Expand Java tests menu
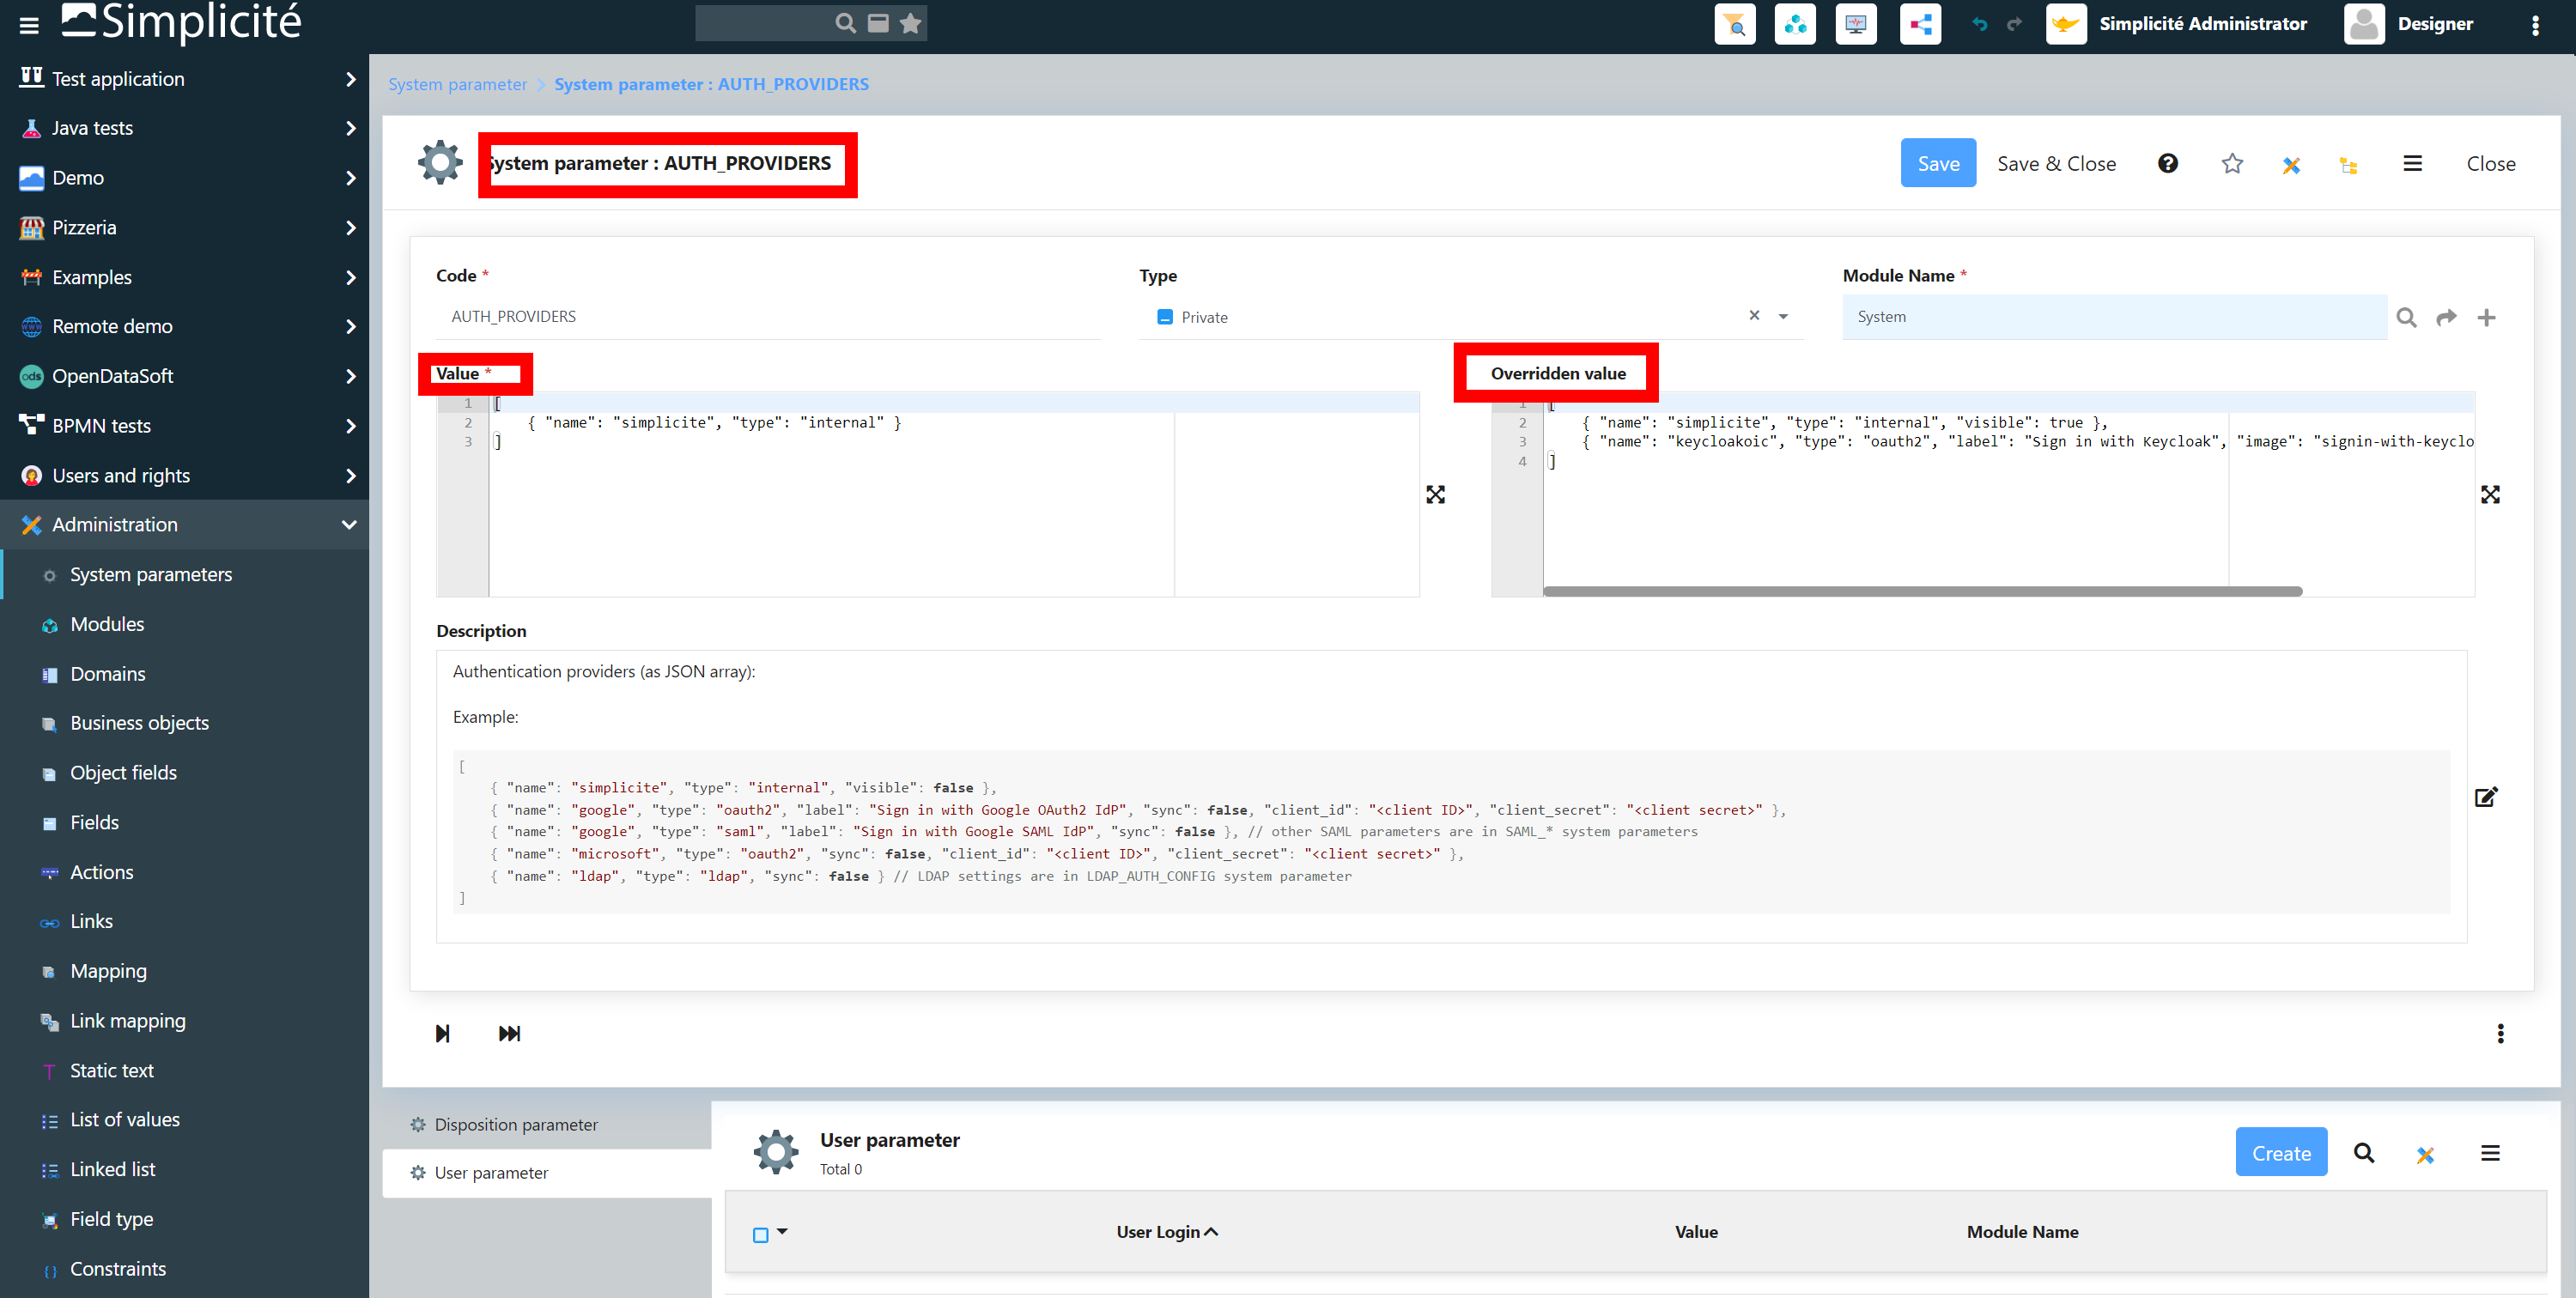The width and height of the screenshot is (2576, 1298). pos(184,128)
